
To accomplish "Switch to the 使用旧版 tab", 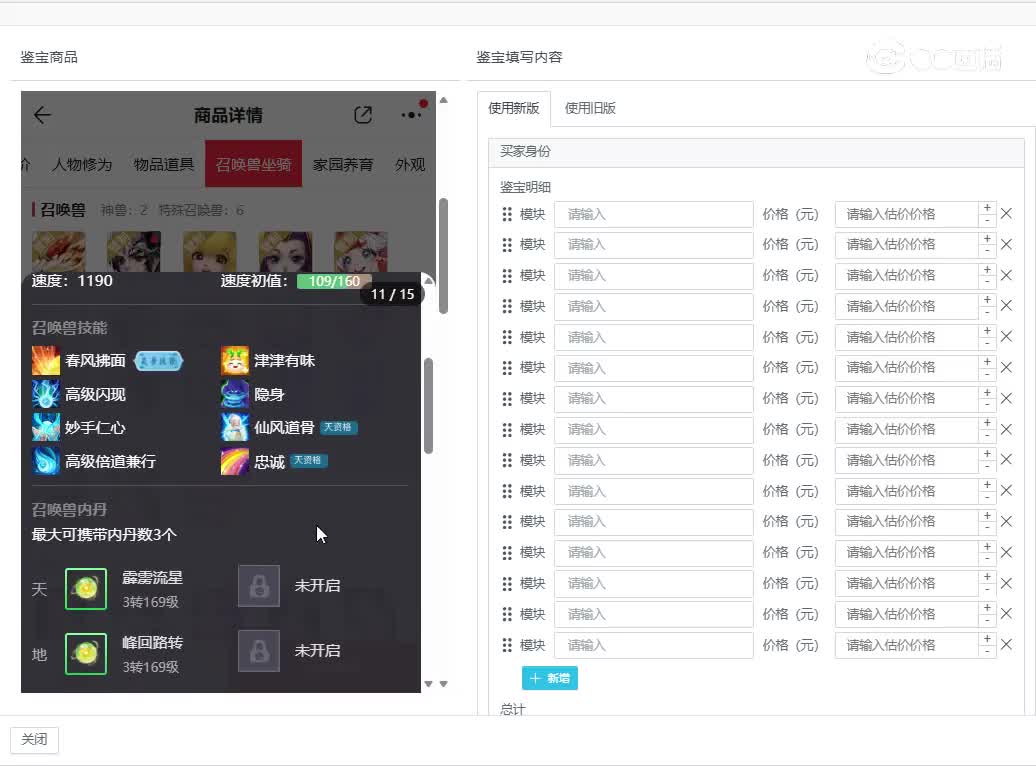I will coord(590,108).
